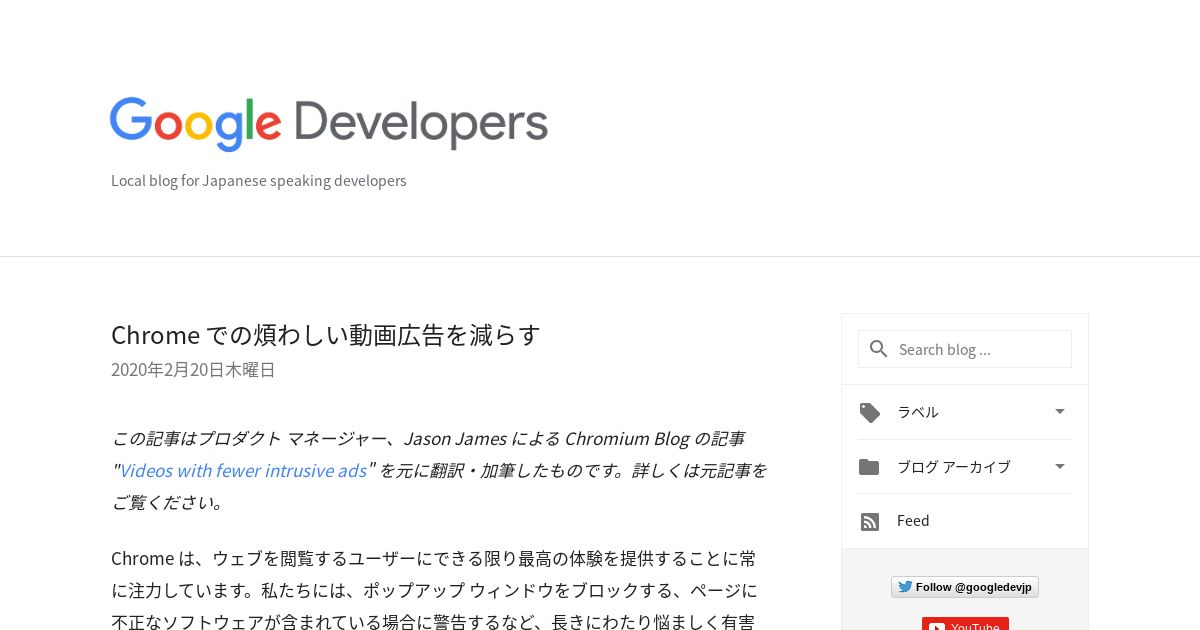Open the ラベル section

coord(964,412)
